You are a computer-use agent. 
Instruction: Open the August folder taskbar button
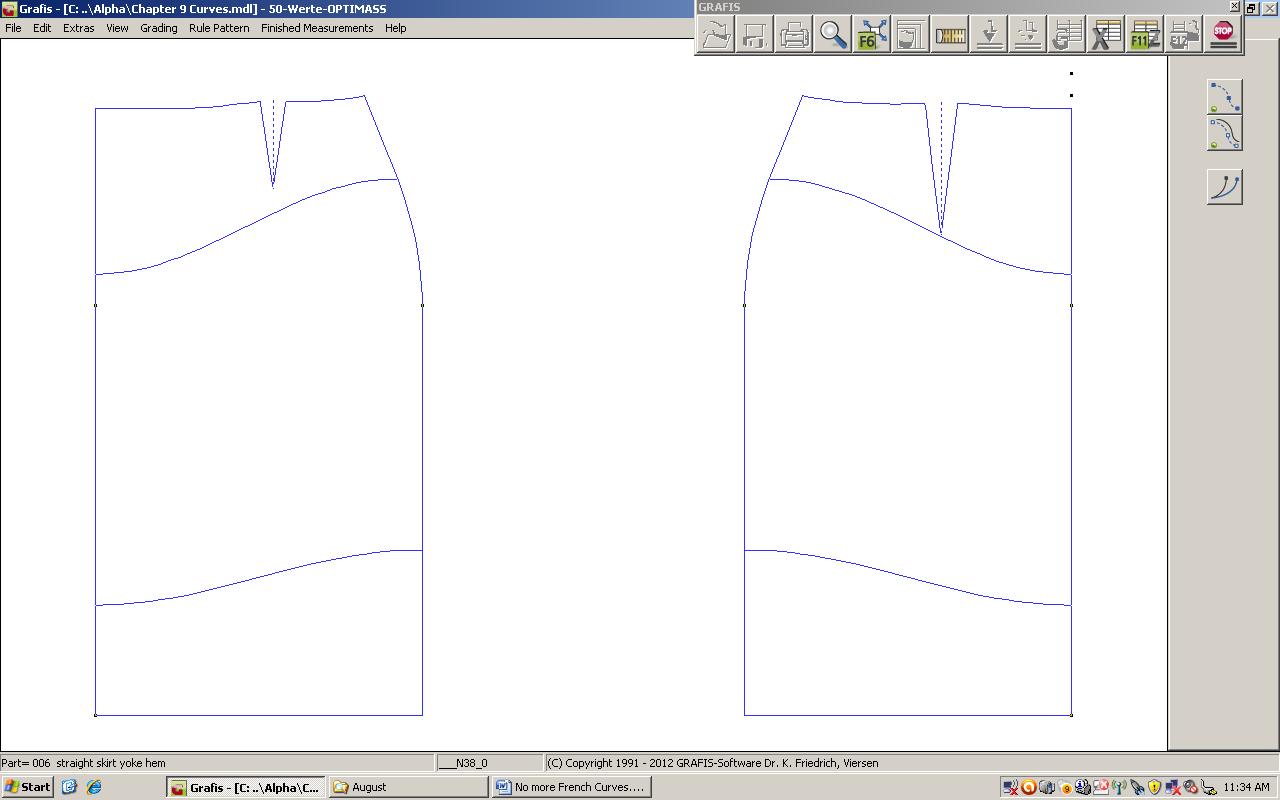click(408, 787)
